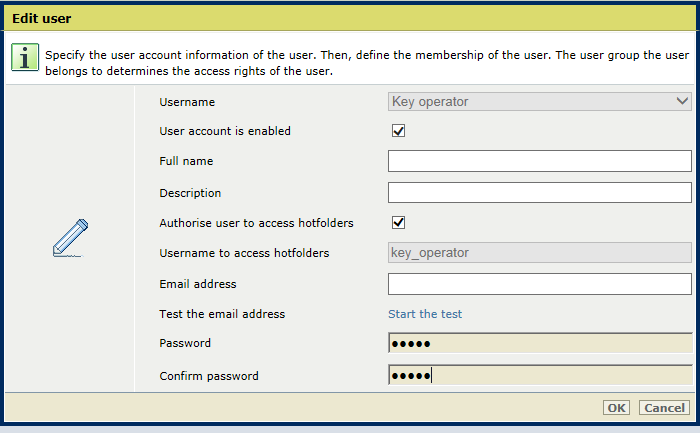Click the Start the test link
The height and width of the screenshot is (433, 700).
point(425,314)
